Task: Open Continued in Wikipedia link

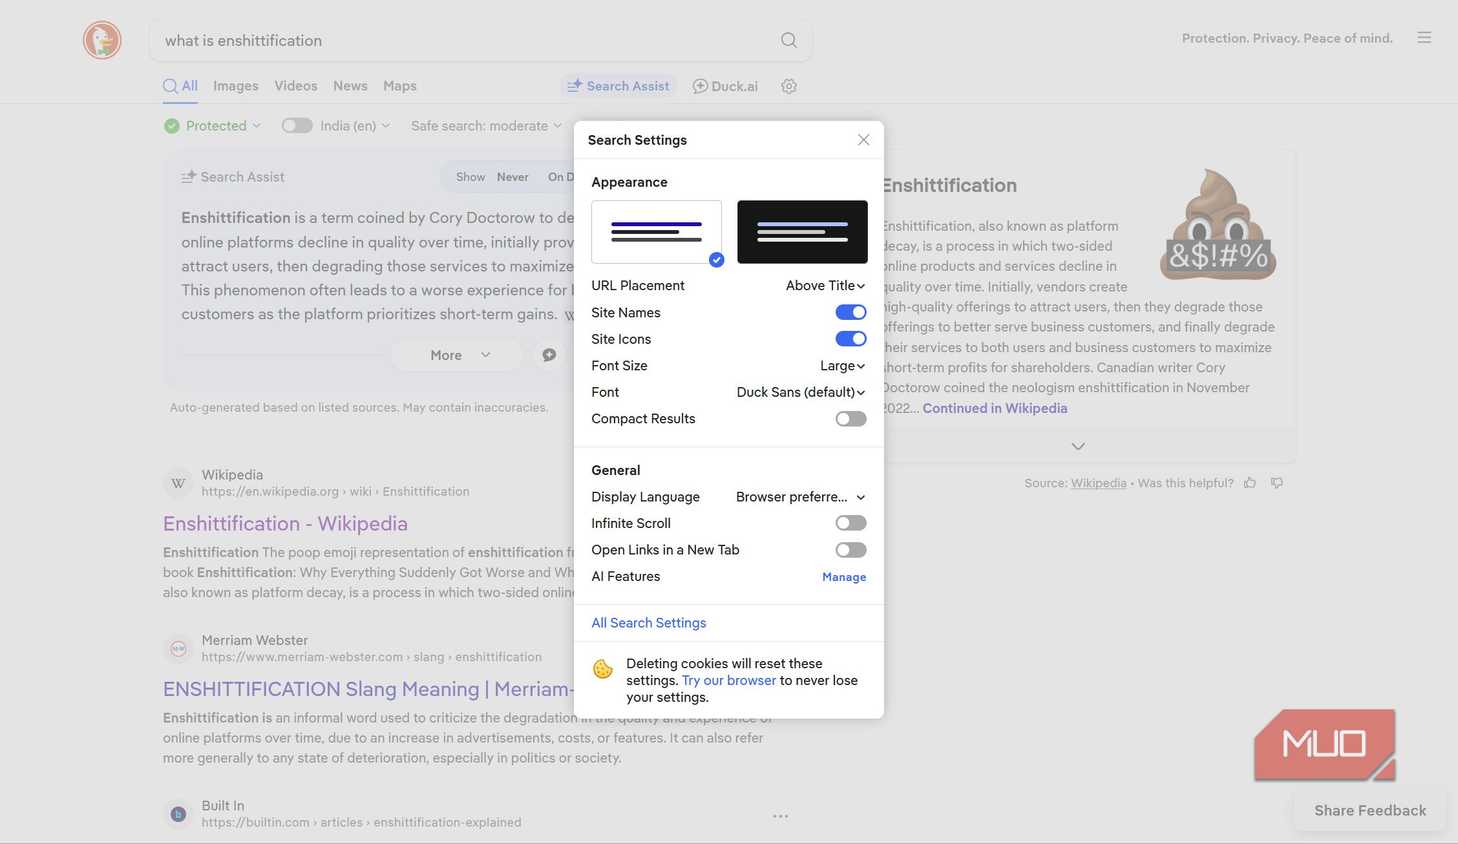Action: coord(995,408)
